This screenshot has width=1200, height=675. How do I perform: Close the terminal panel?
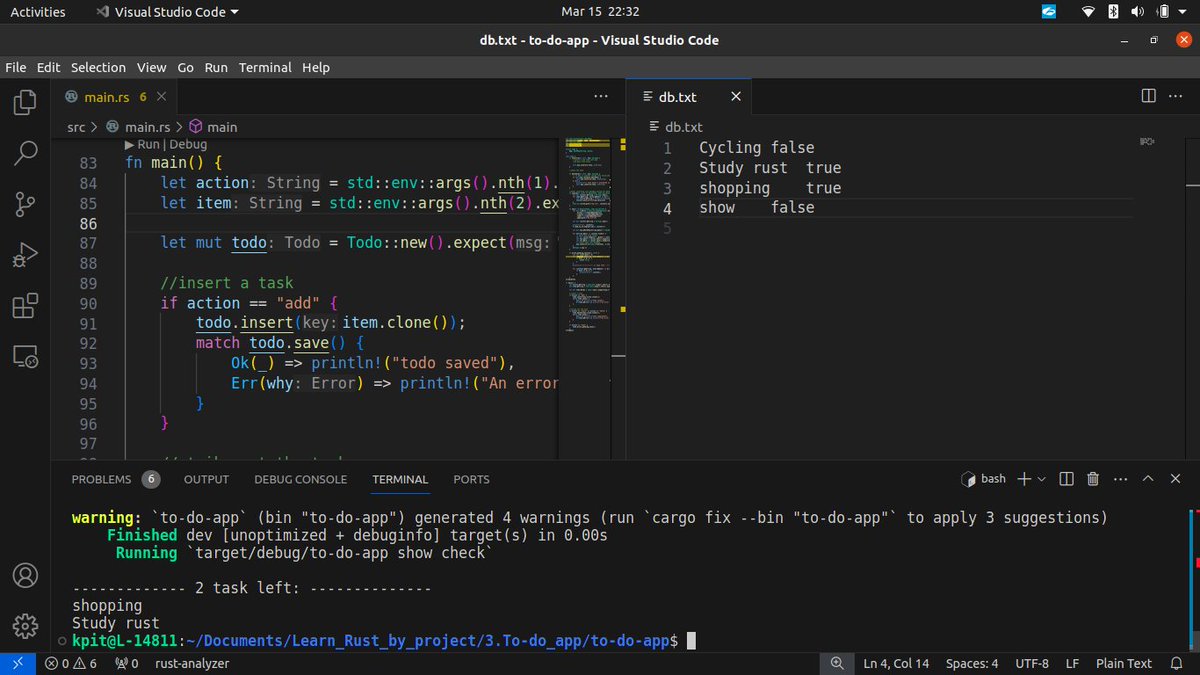point(1175,479)
